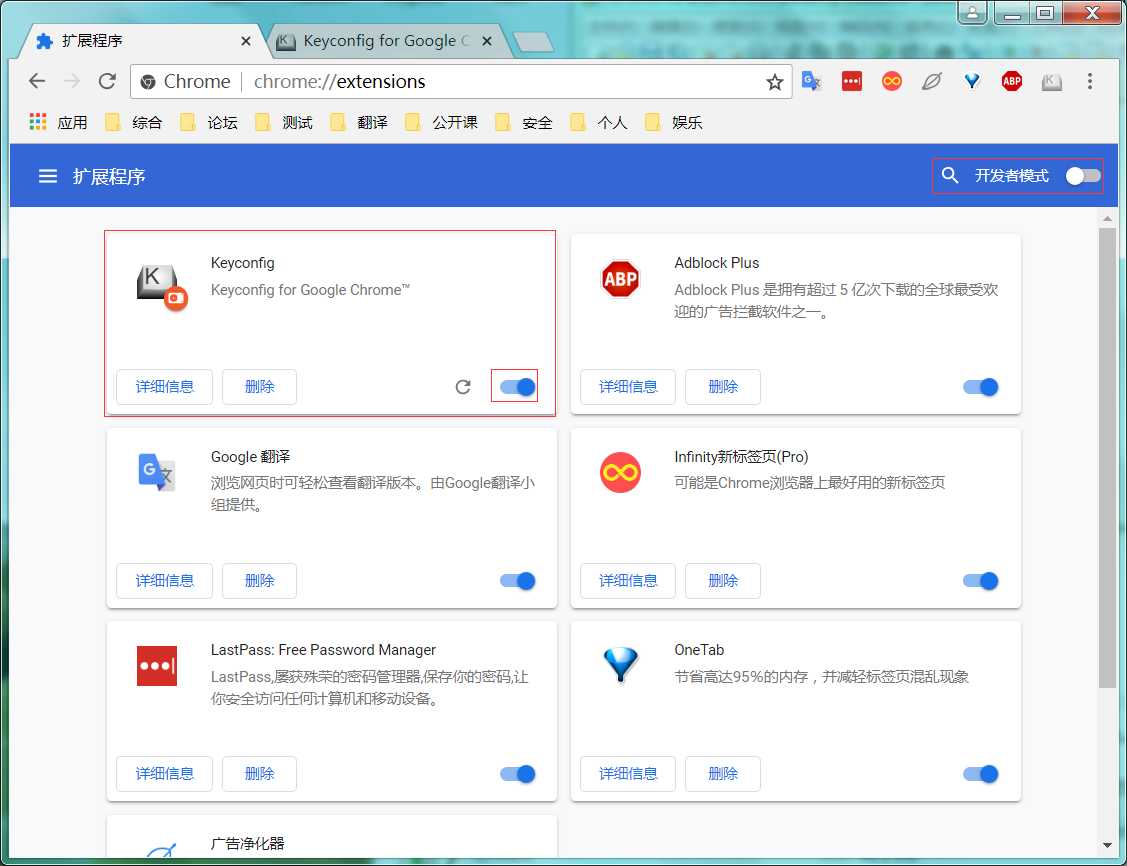Open the 翻译 bookmark folder
Viewport: 1127px width, 866px height.
pos(359,122)
